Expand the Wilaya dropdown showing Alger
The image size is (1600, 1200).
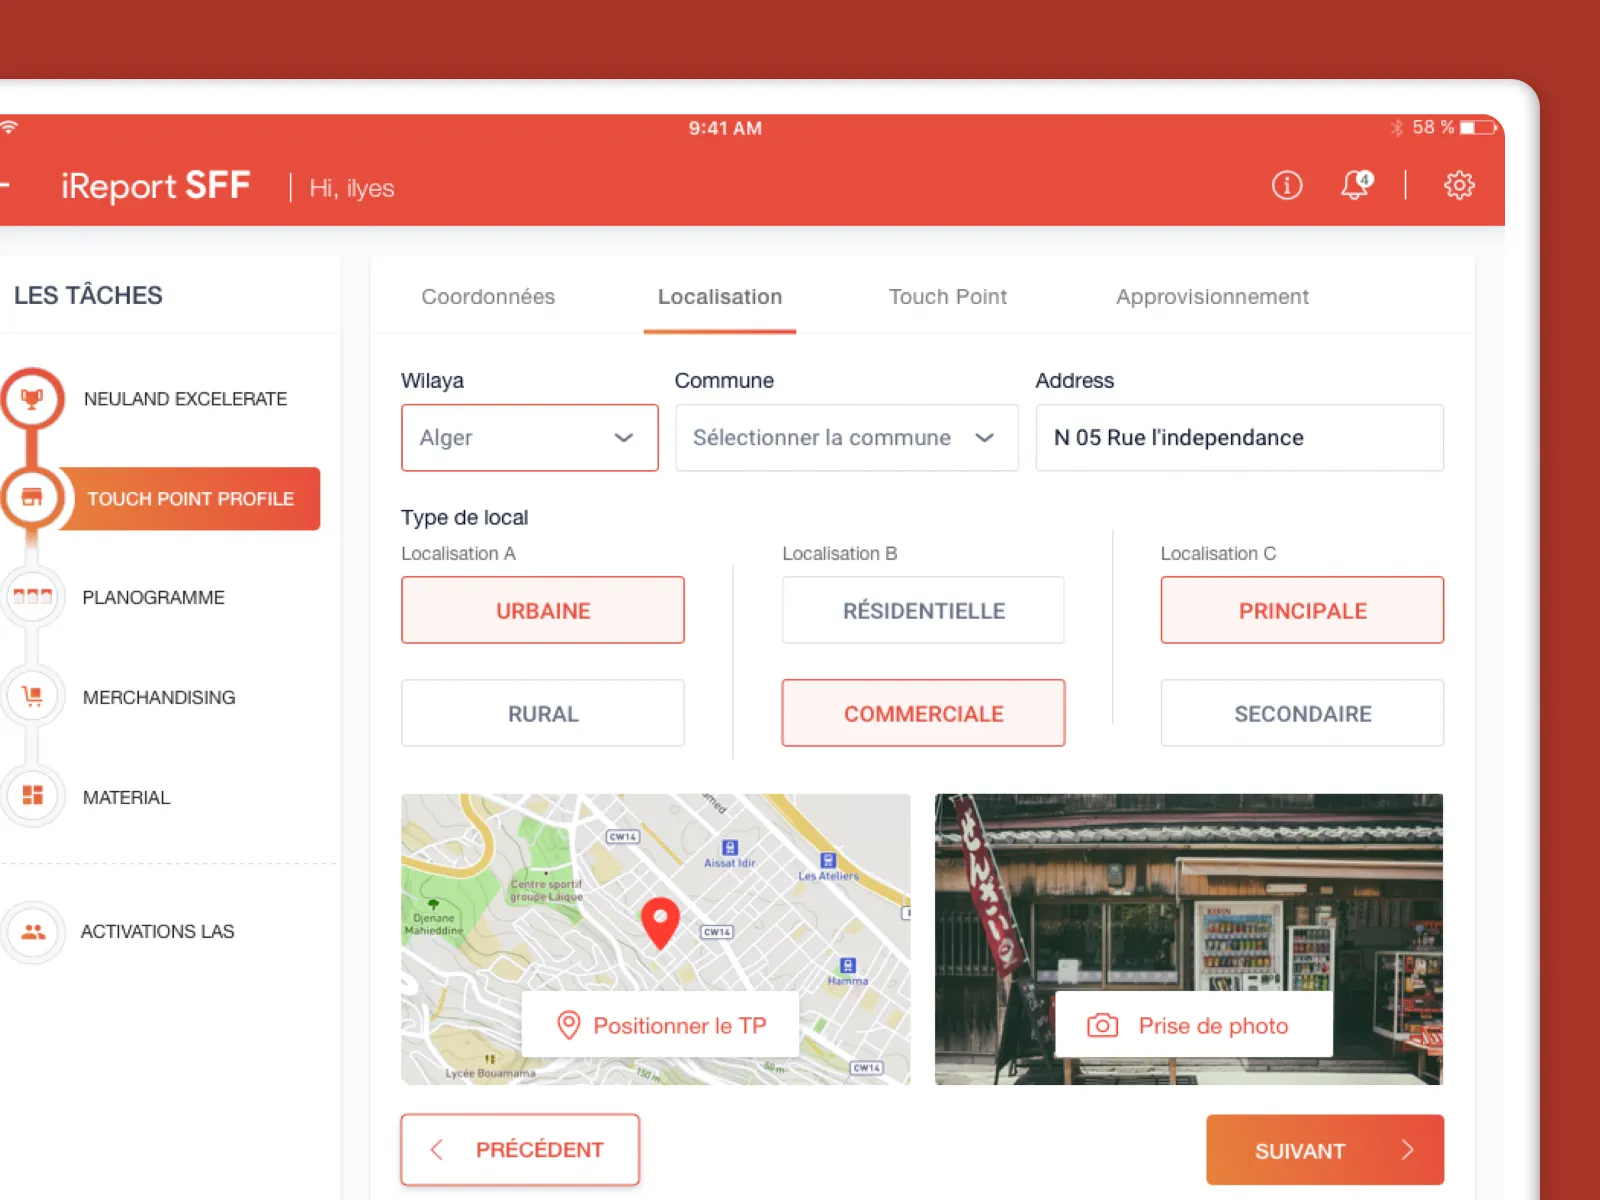coord(529,438)
